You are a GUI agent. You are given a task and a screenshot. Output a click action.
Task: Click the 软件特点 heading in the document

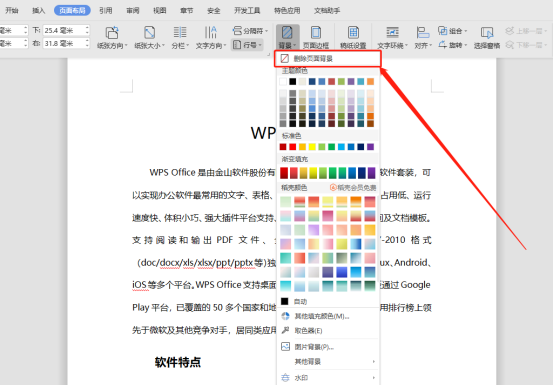178,362
